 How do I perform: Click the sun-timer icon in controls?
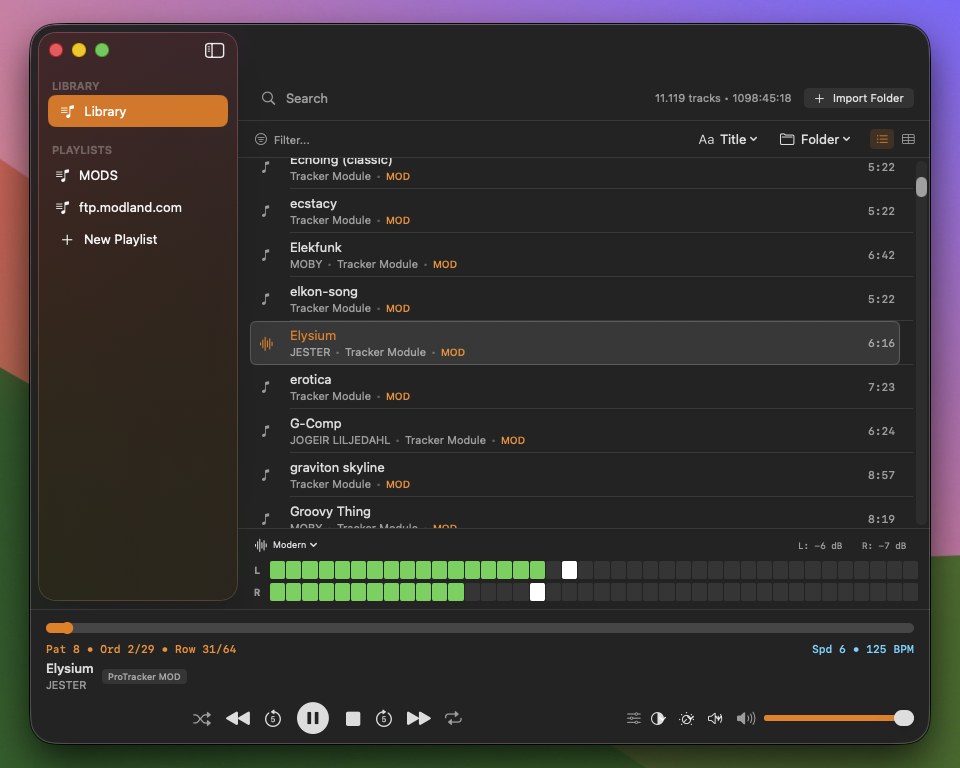click(687, 718)
